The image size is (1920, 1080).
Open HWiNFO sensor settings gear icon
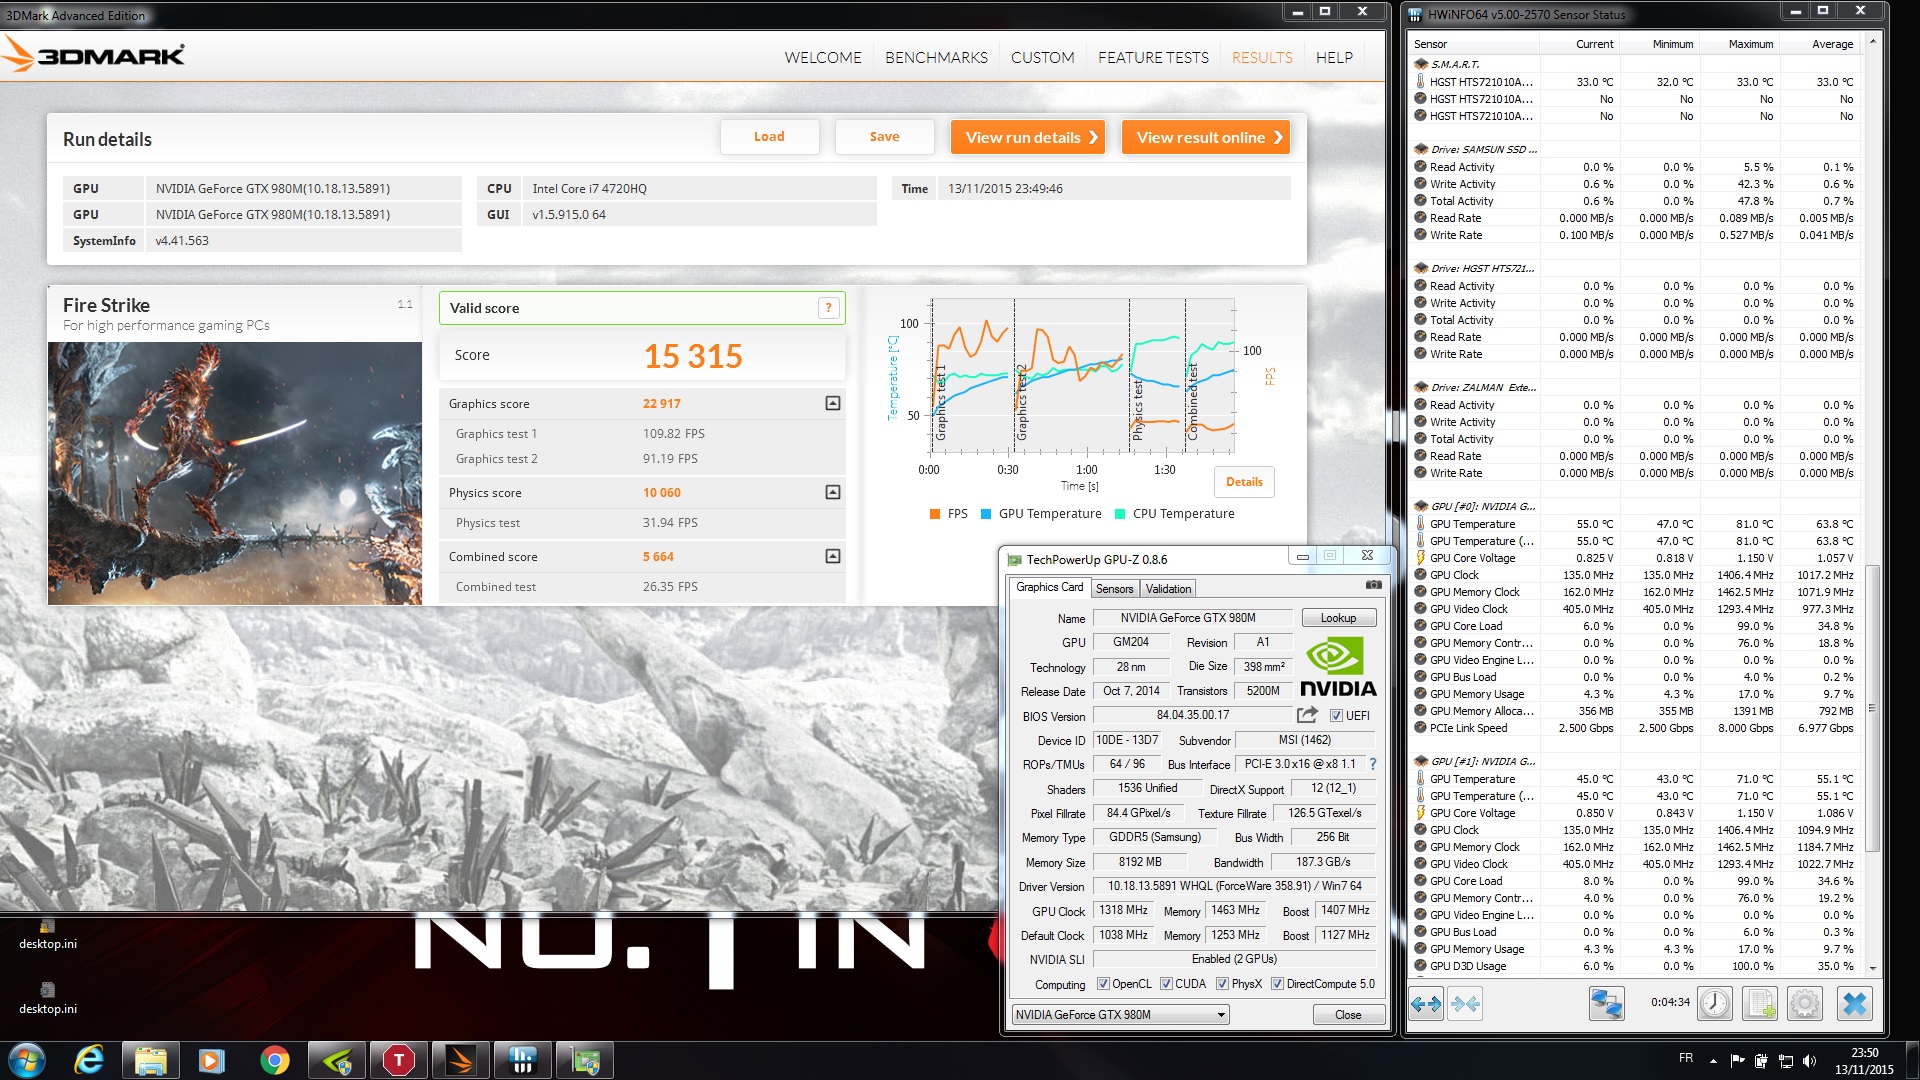point(1805,1003)
